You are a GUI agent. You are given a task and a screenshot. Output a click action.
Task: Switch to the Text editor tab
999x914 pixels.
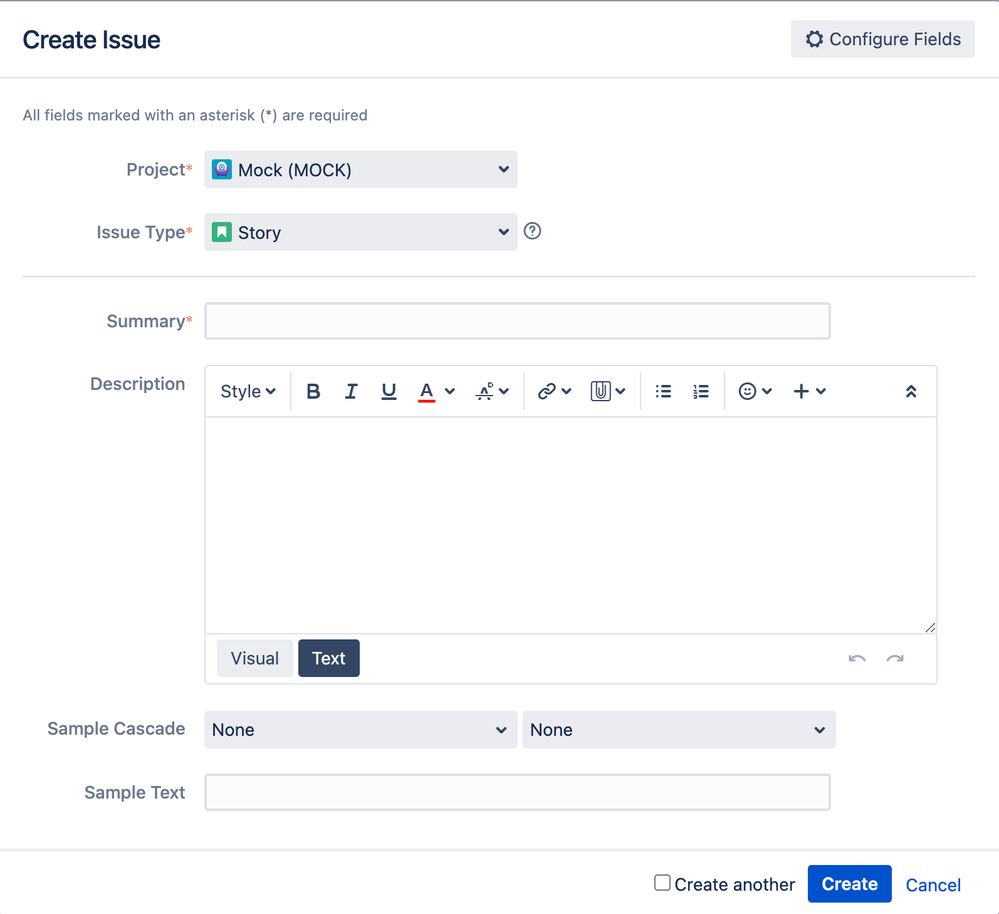[329, 658]
